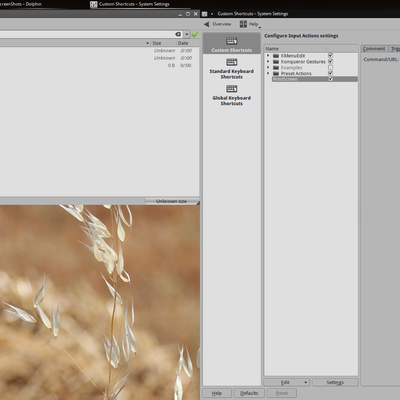Image resolution: width=400 pixels, height=400 pixels.
Task: Click the Preset Actions folder icon
Action: pos(276,73)
